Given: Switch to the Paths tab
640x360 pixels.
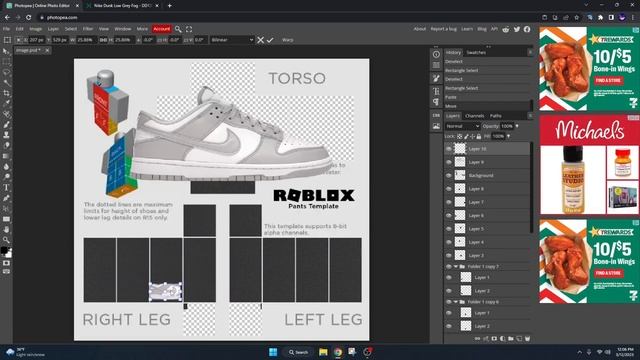Looking at the screenshot, I should click(x=496, y=116).
